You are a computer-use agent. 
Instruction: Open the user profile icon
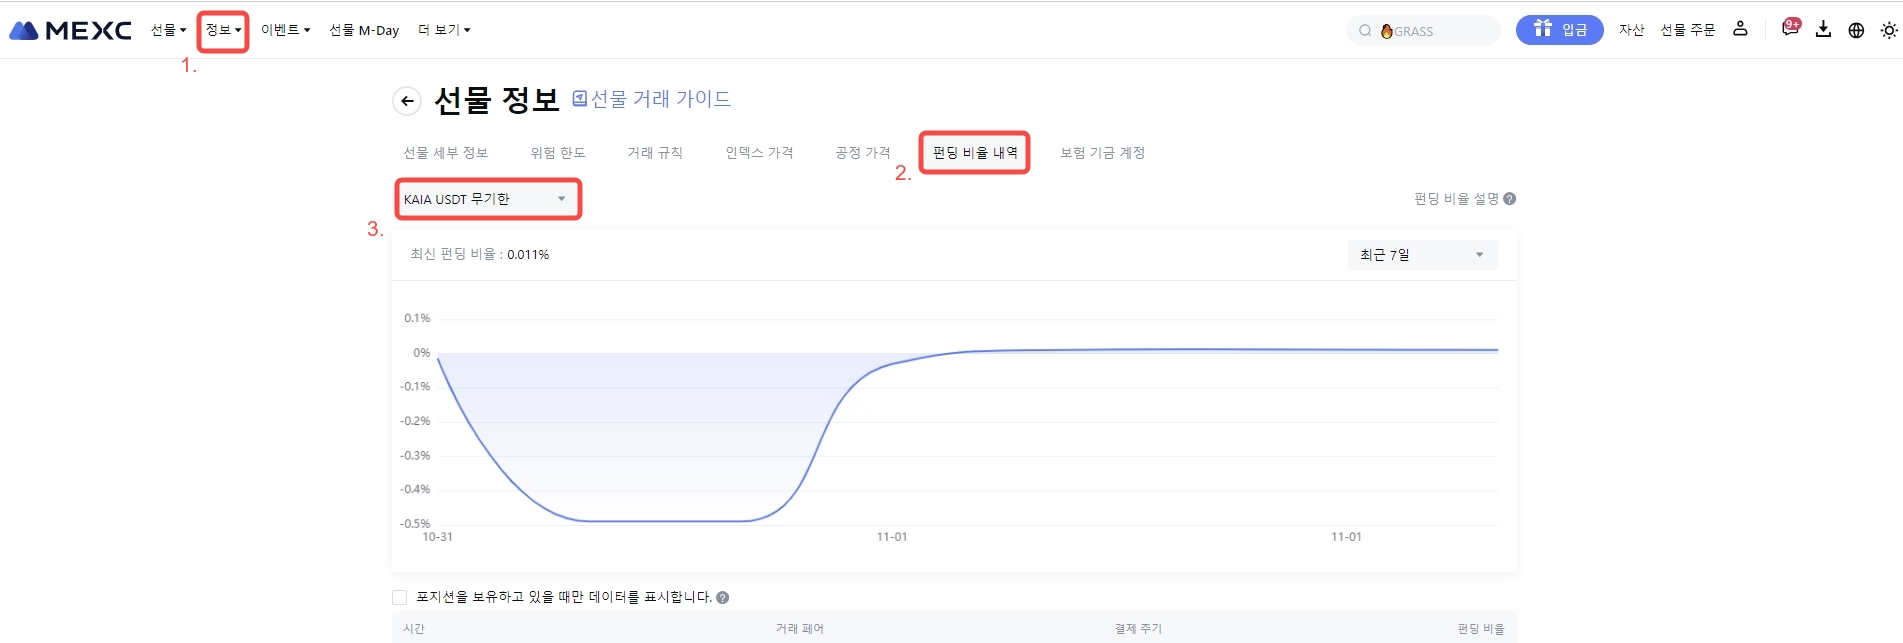pos(1740,29)
